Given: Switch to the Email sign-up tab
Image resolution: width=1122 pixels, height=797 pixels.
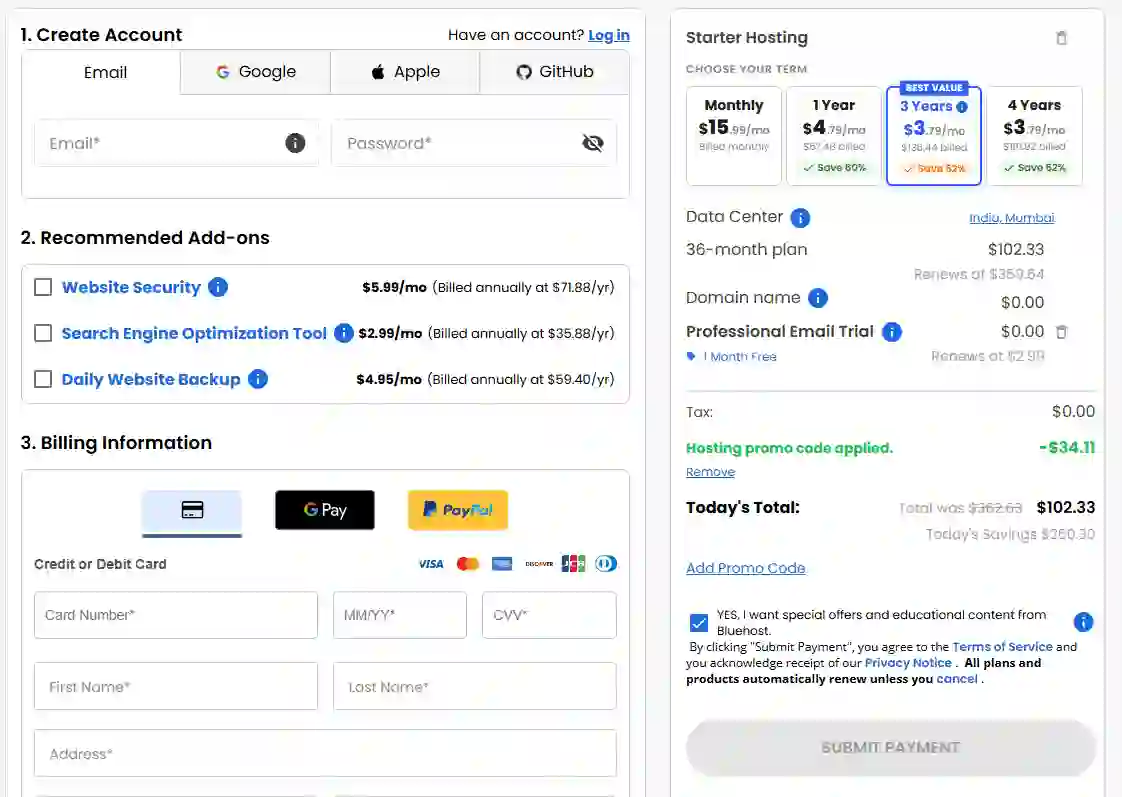Looking at the screenshot, I should [x=105, y=72].
